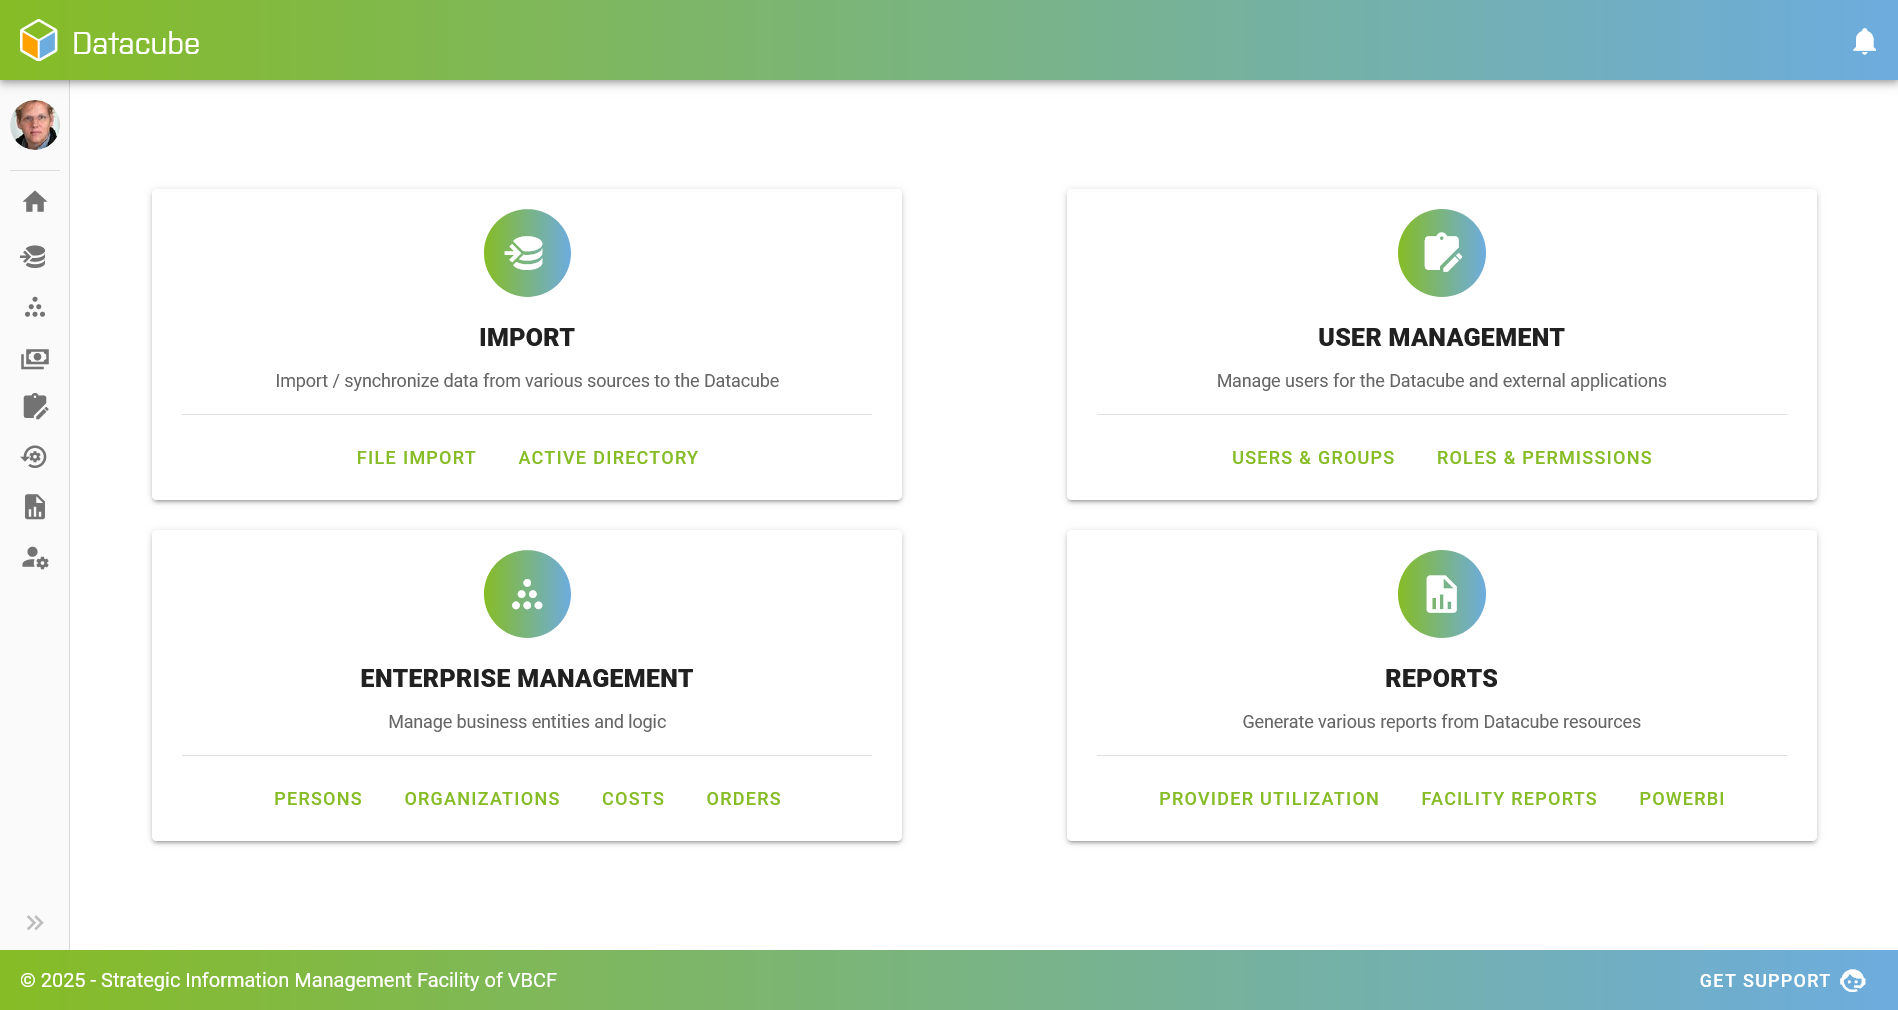Expand the sidebar with double chevron
Image resolution: width=1898 pixels, height=1010 pixels.
tap(35, 922)
